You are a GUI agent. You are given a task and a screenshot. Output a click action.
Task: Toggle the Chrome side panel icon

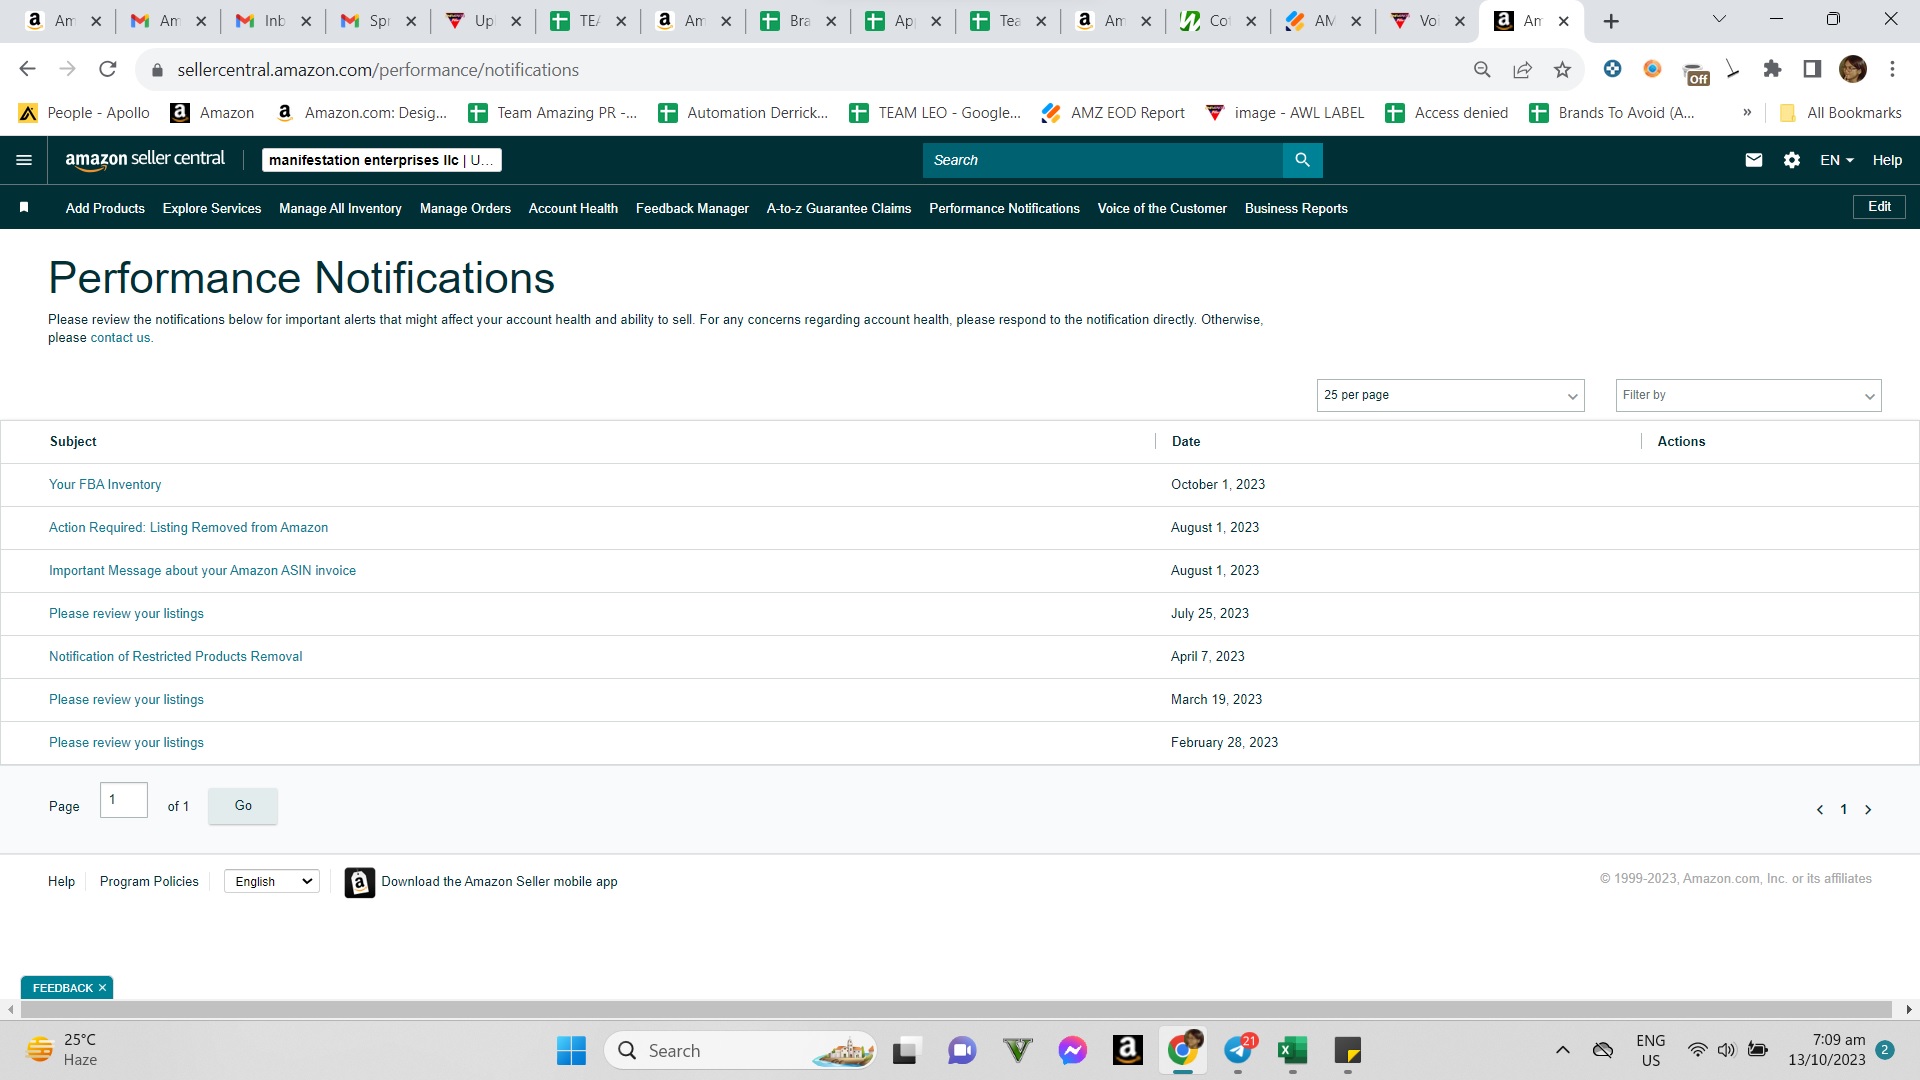[x=1812, y=69]
